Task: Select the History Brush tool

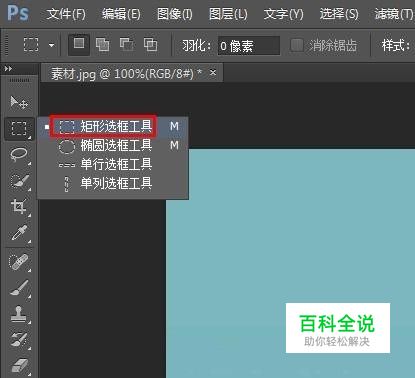Action: point(19,340)
